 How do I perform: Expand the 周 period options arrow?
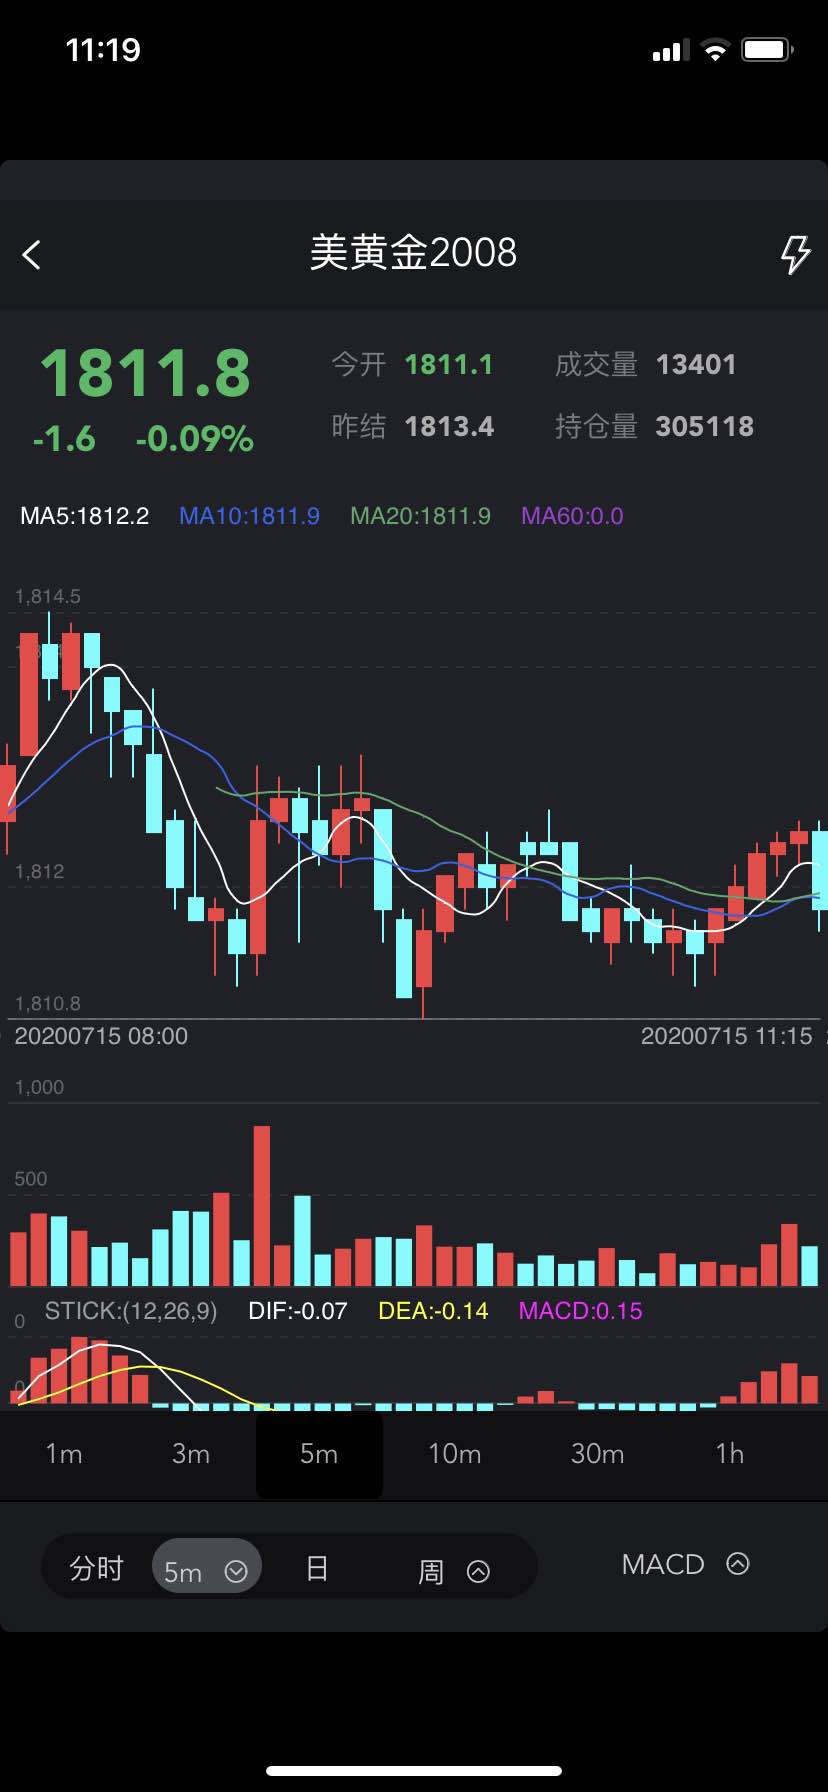point(479,1571)
